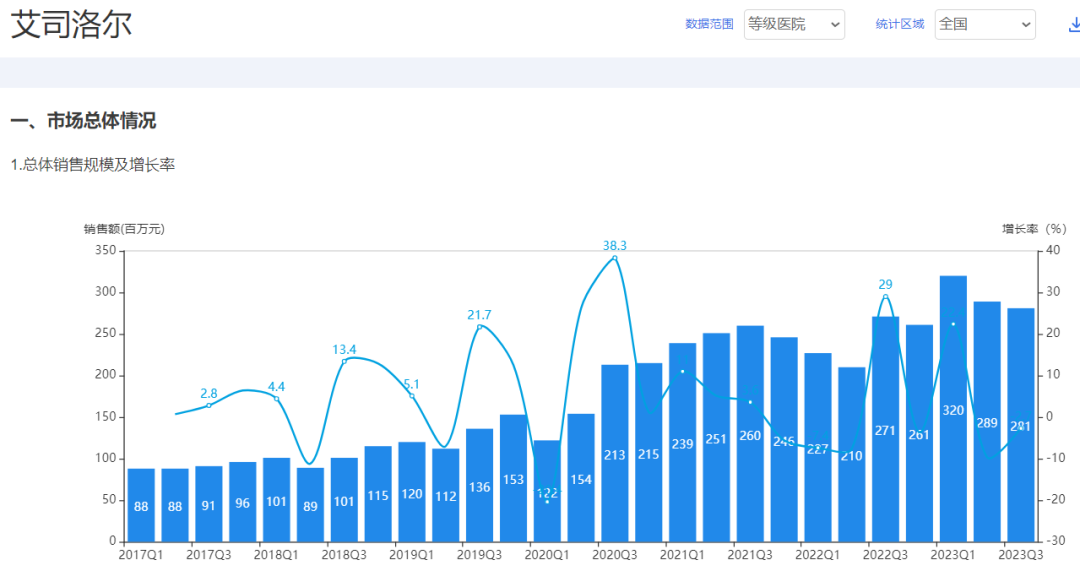Click the 增长率（%）axis title
Screen dimensions: 1080x571
1034,229
